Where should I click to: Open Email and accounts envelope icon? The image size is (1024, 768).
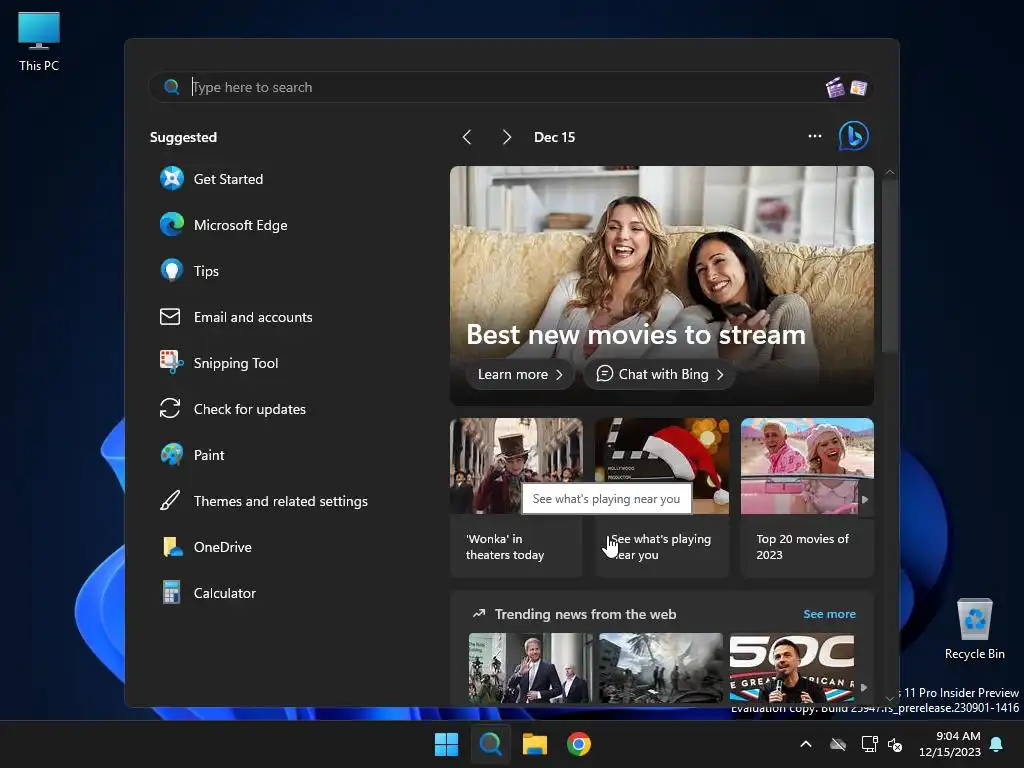coord(170,317)
